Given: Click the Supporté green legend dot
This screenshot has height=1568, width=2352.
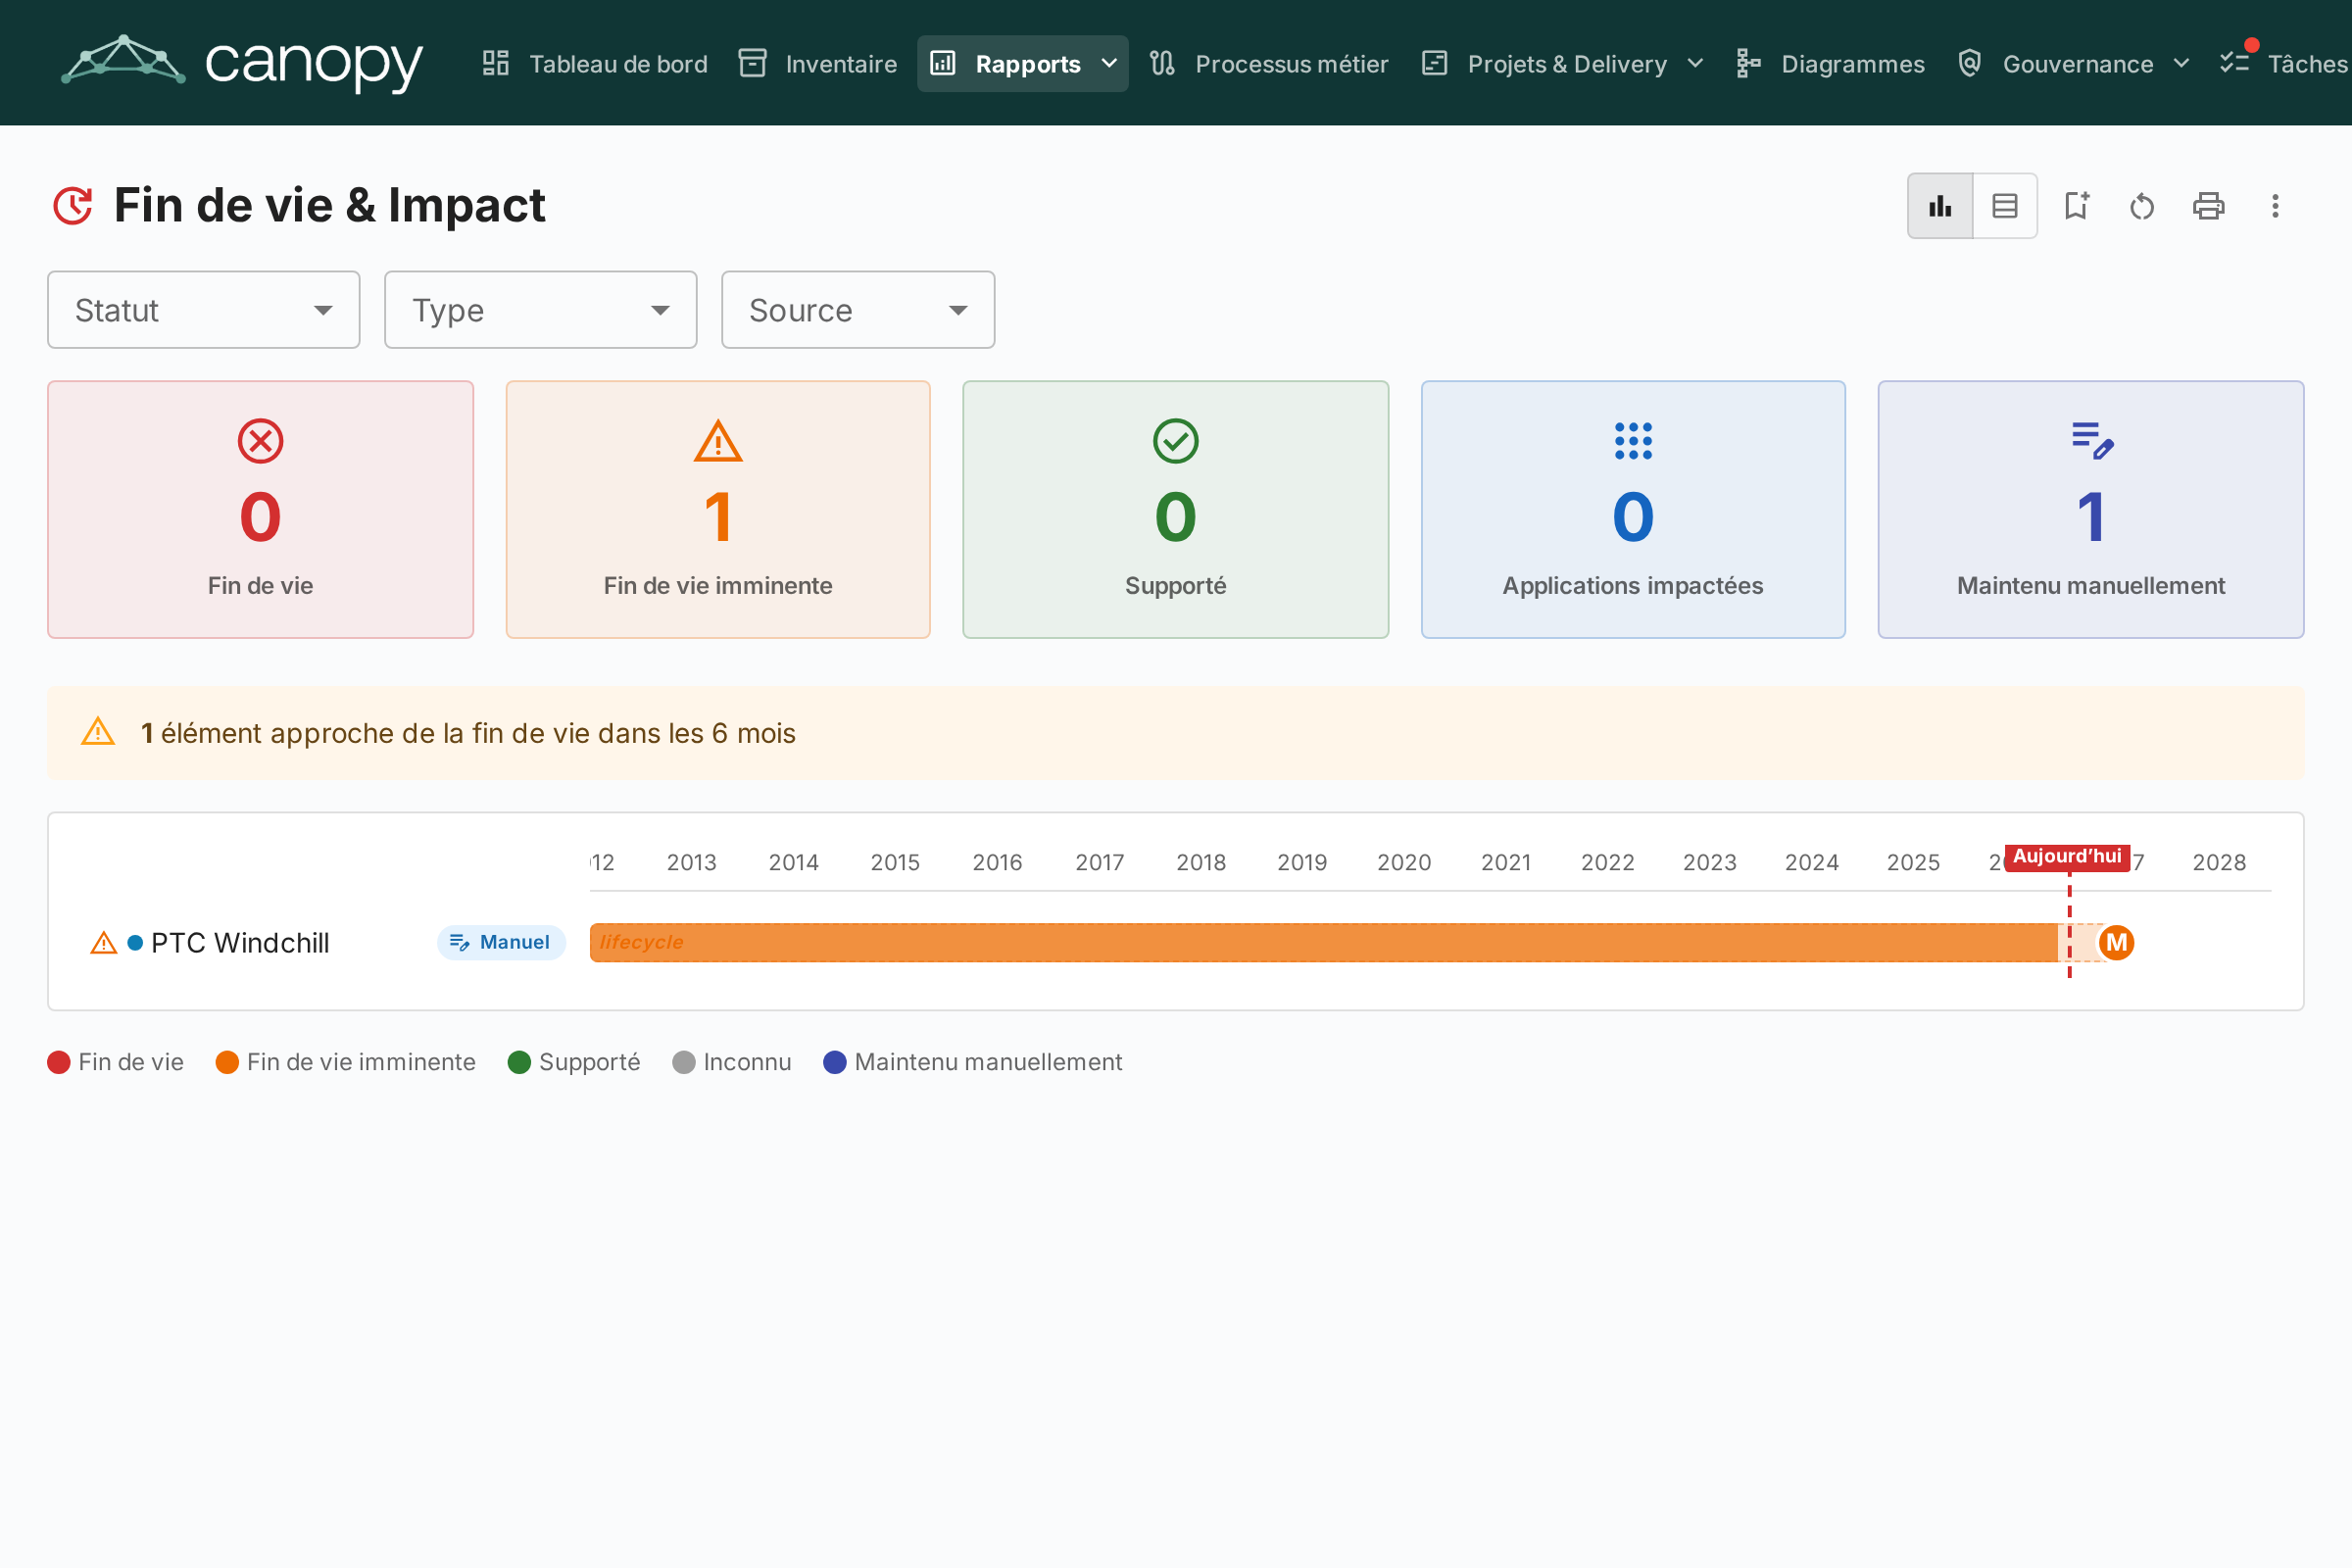Looking at the screenshot, I should click(x=519, y=1062).
